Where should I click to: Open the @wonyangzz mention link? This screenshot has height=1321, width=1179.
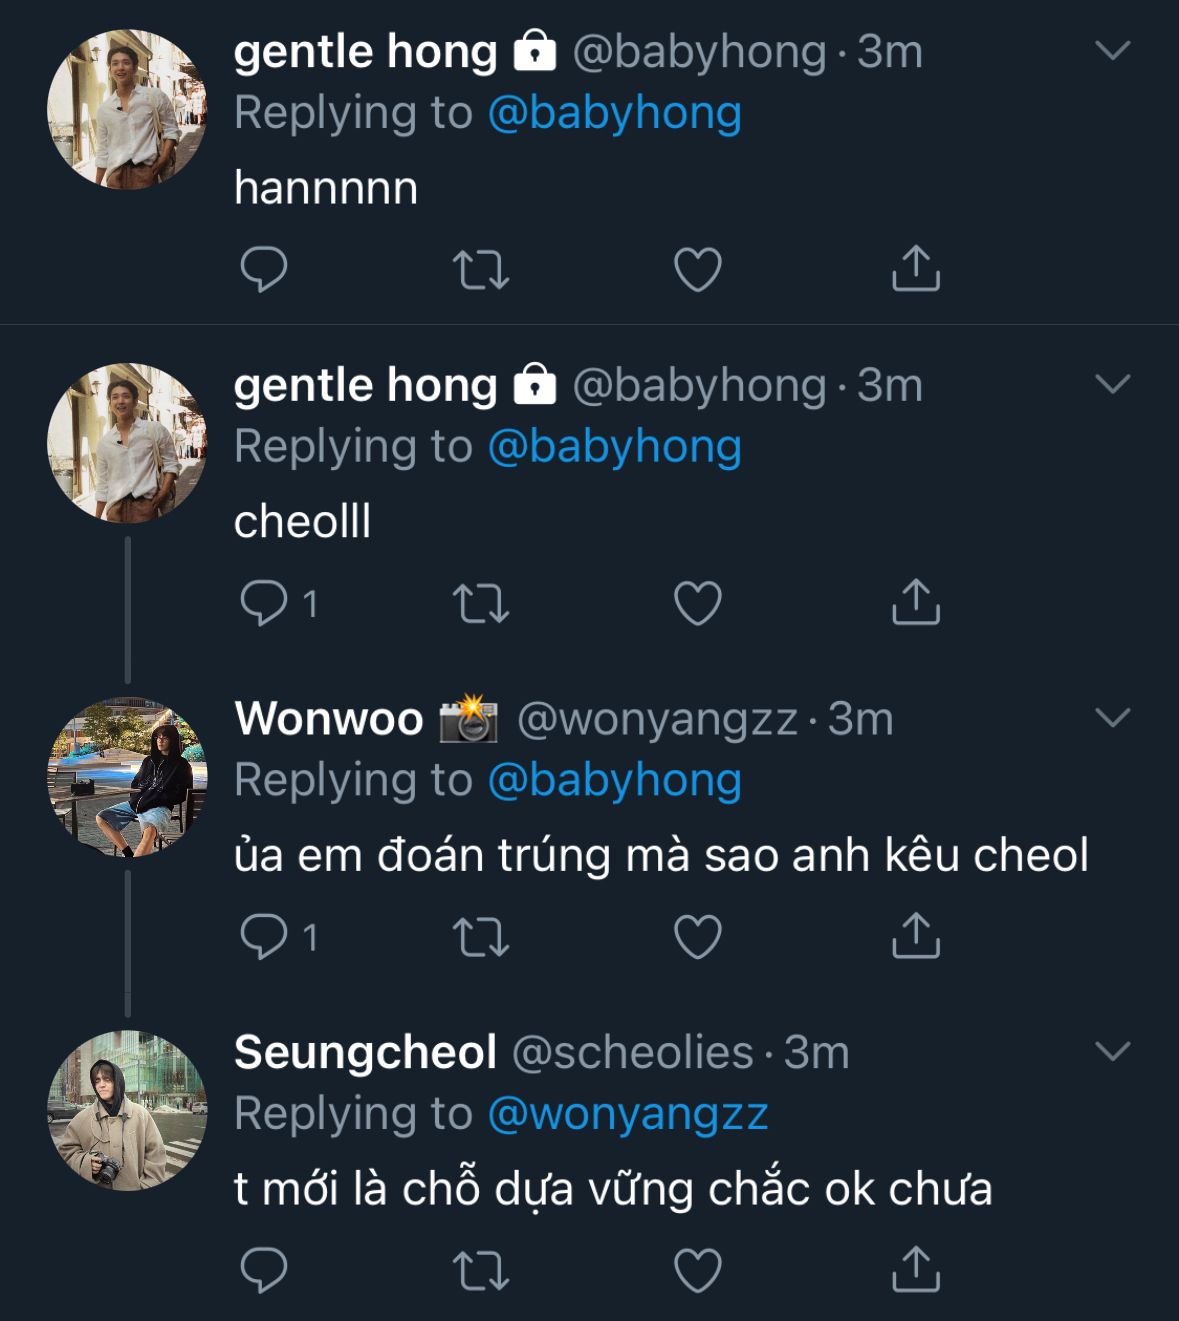click(x=628, y=1114)
